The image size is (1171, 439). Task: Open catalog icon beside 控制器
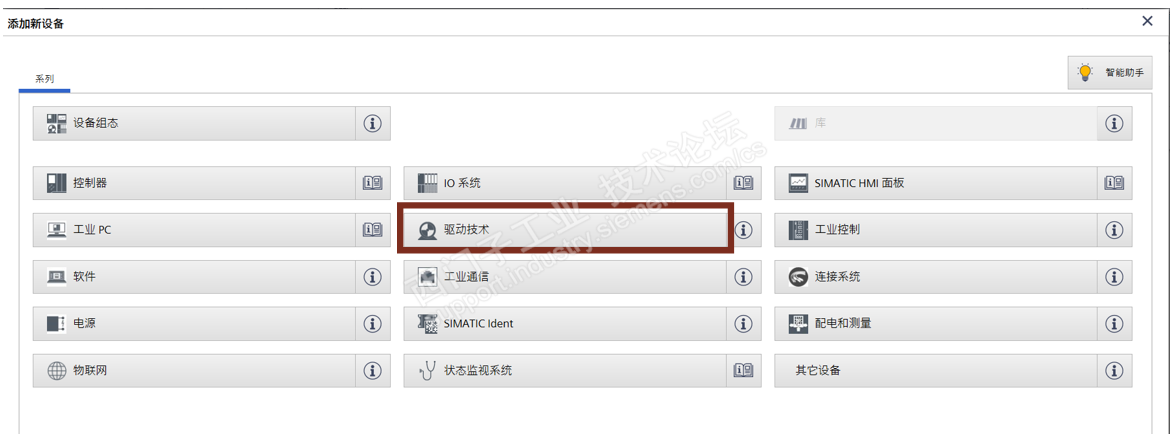point(373,183)
